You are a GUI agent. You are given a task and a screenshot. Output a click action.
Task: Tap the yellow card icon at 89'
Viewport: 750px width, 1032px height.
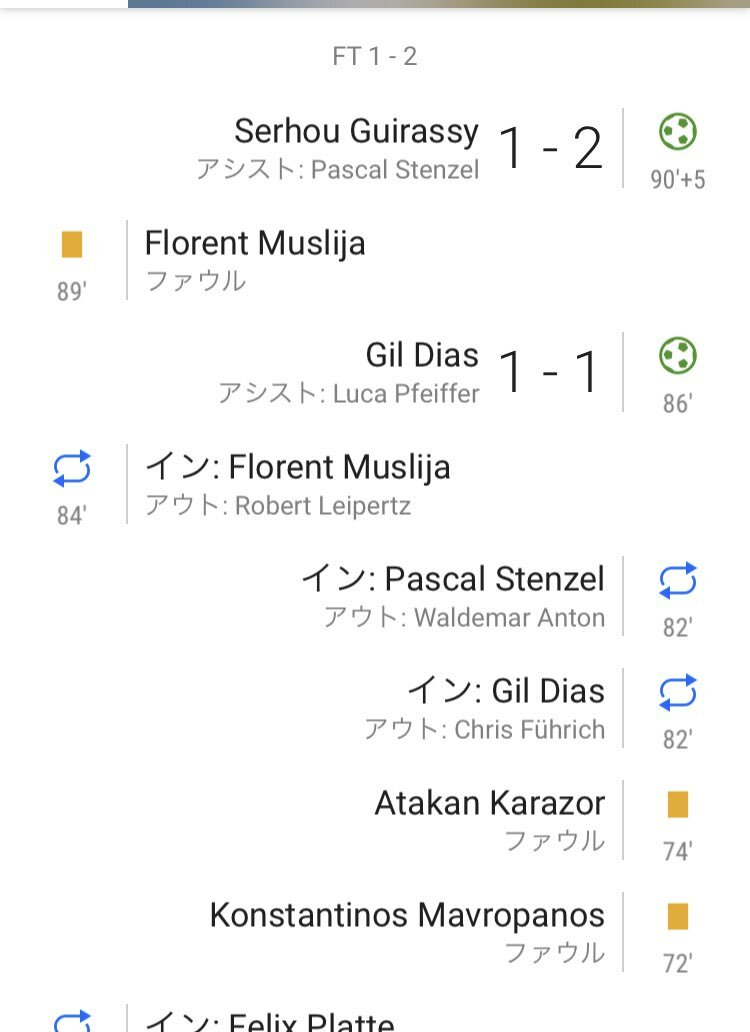point(72,245)
